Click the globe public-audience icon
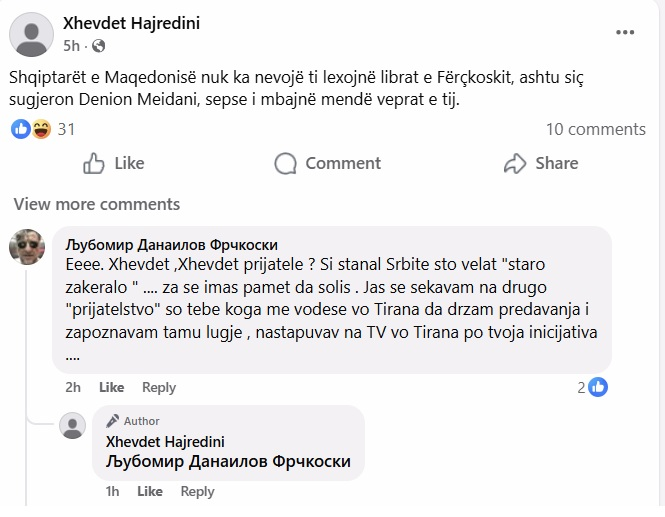Image resolution: width=665 pixels, height=517 pixels. tap(98, 46)
